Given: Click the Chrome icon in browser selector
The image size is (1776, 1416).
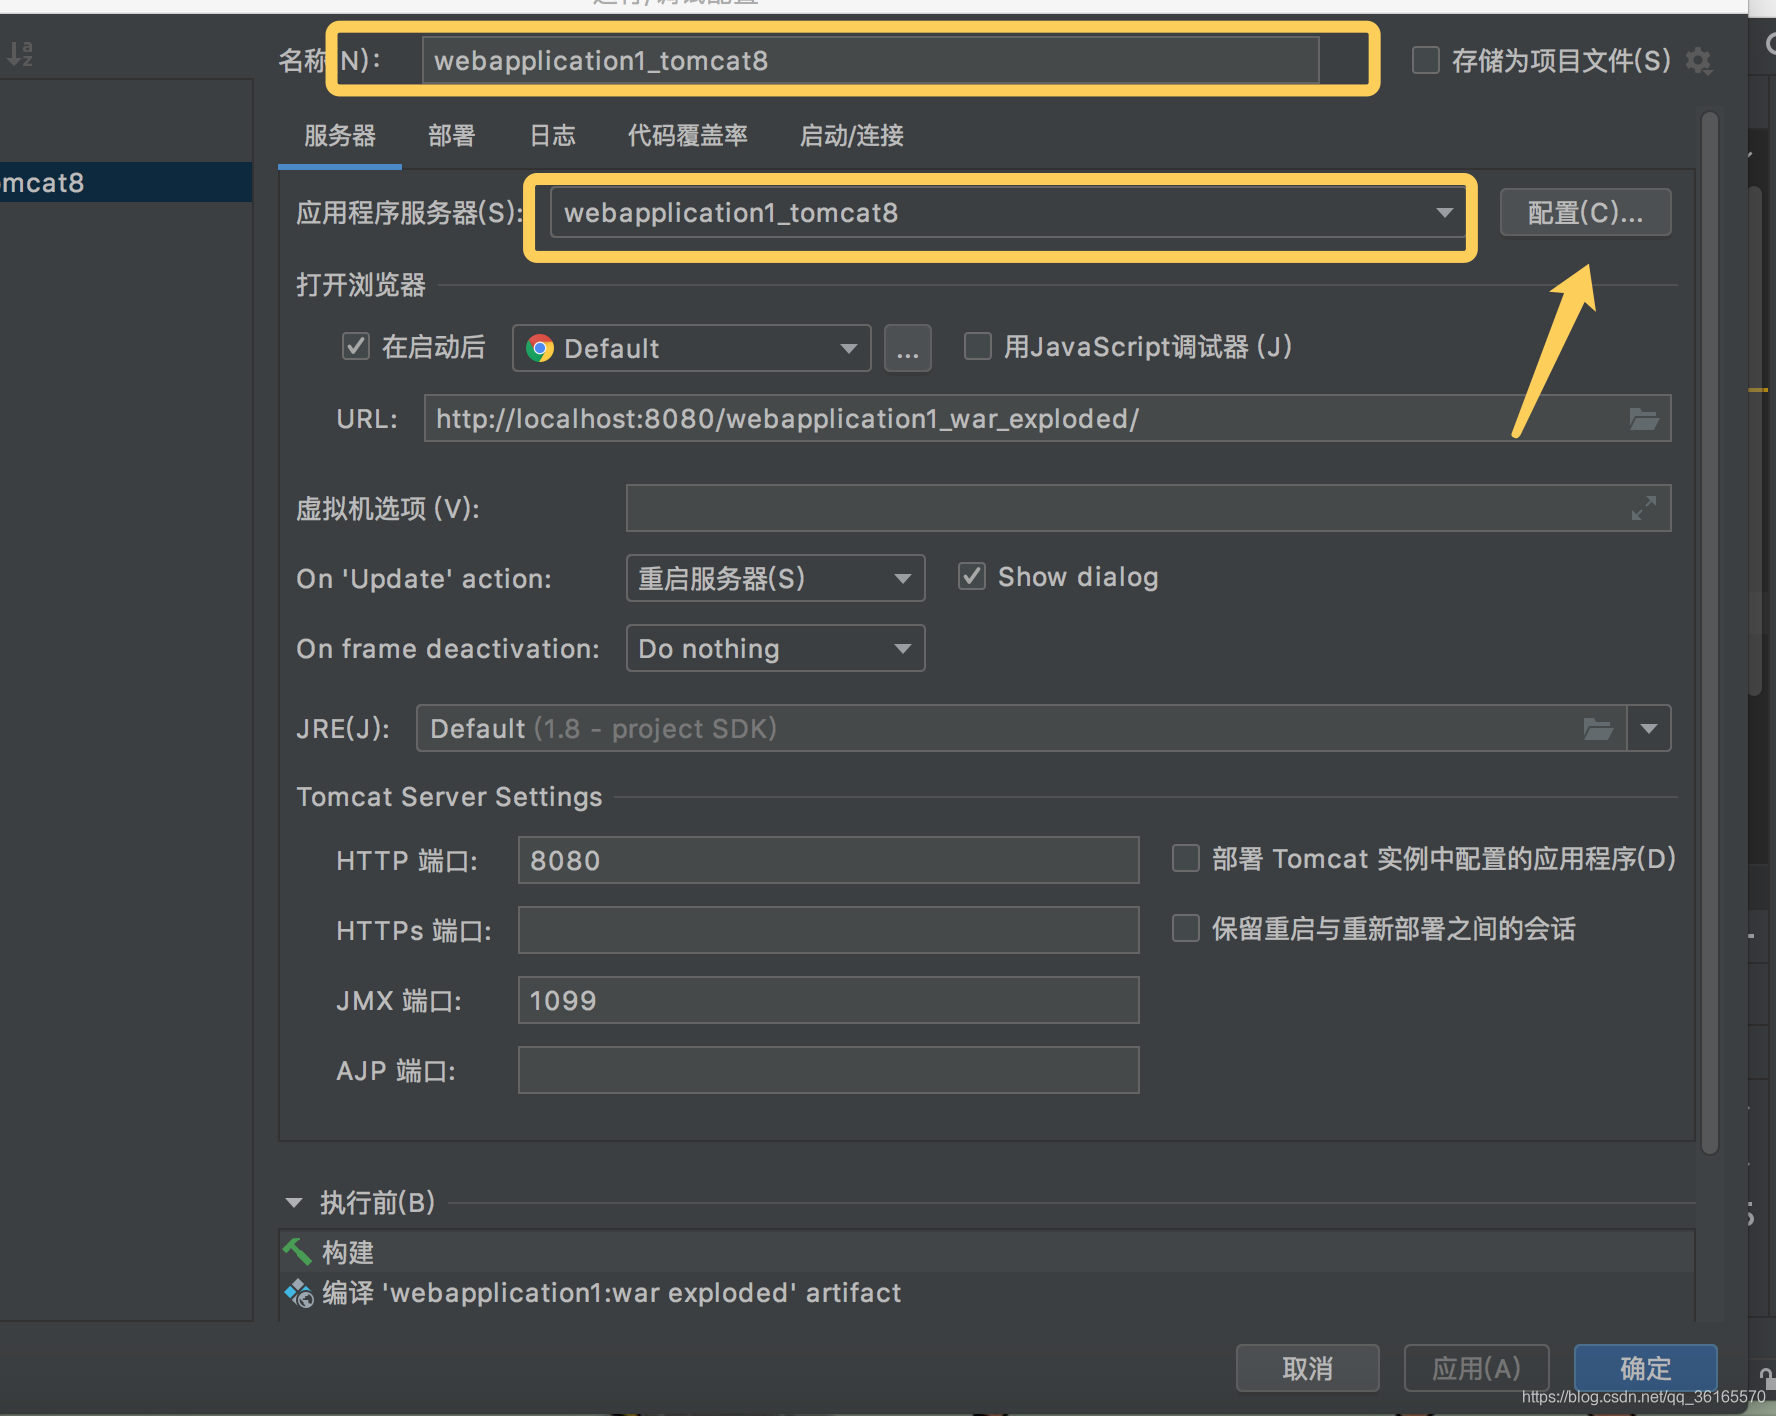Looking at the screenshot, I should 540,348.
